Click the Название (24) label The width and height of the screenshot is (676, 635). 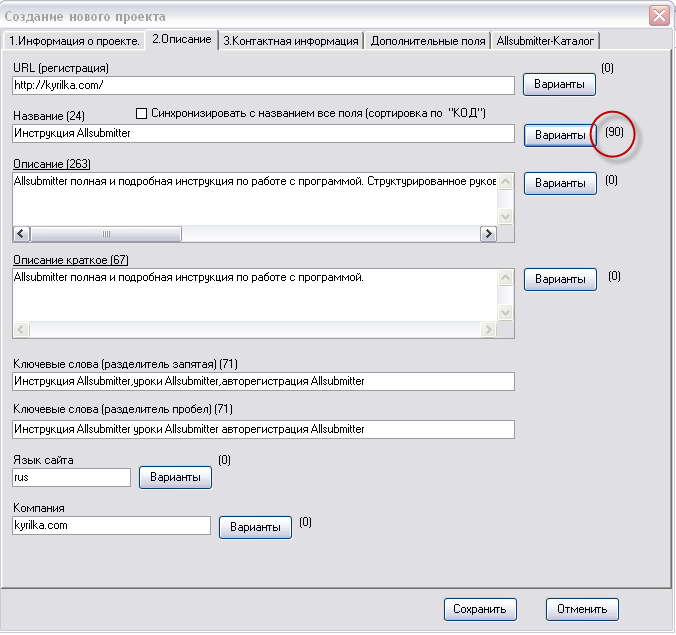(49, 116)
